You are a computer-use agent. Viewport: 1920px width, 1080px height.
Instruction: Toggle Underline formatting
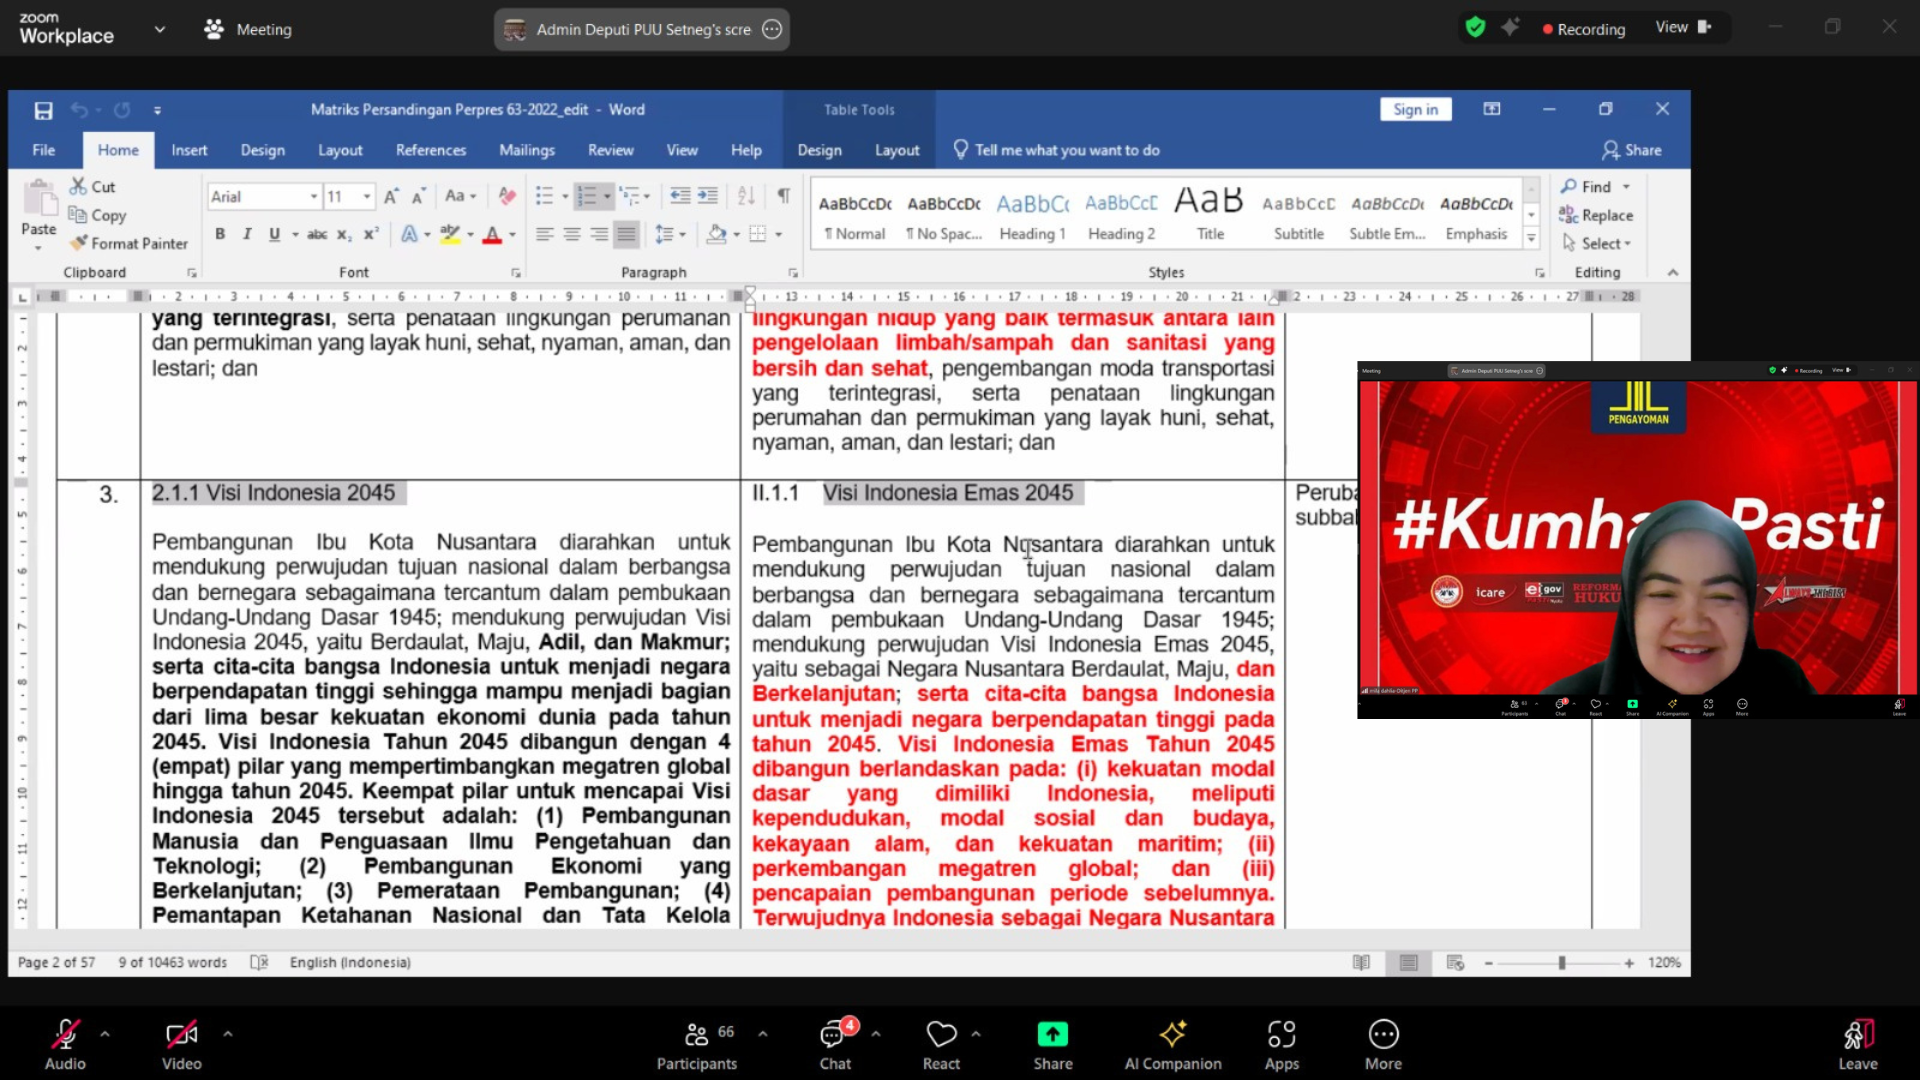pos(274,234)
